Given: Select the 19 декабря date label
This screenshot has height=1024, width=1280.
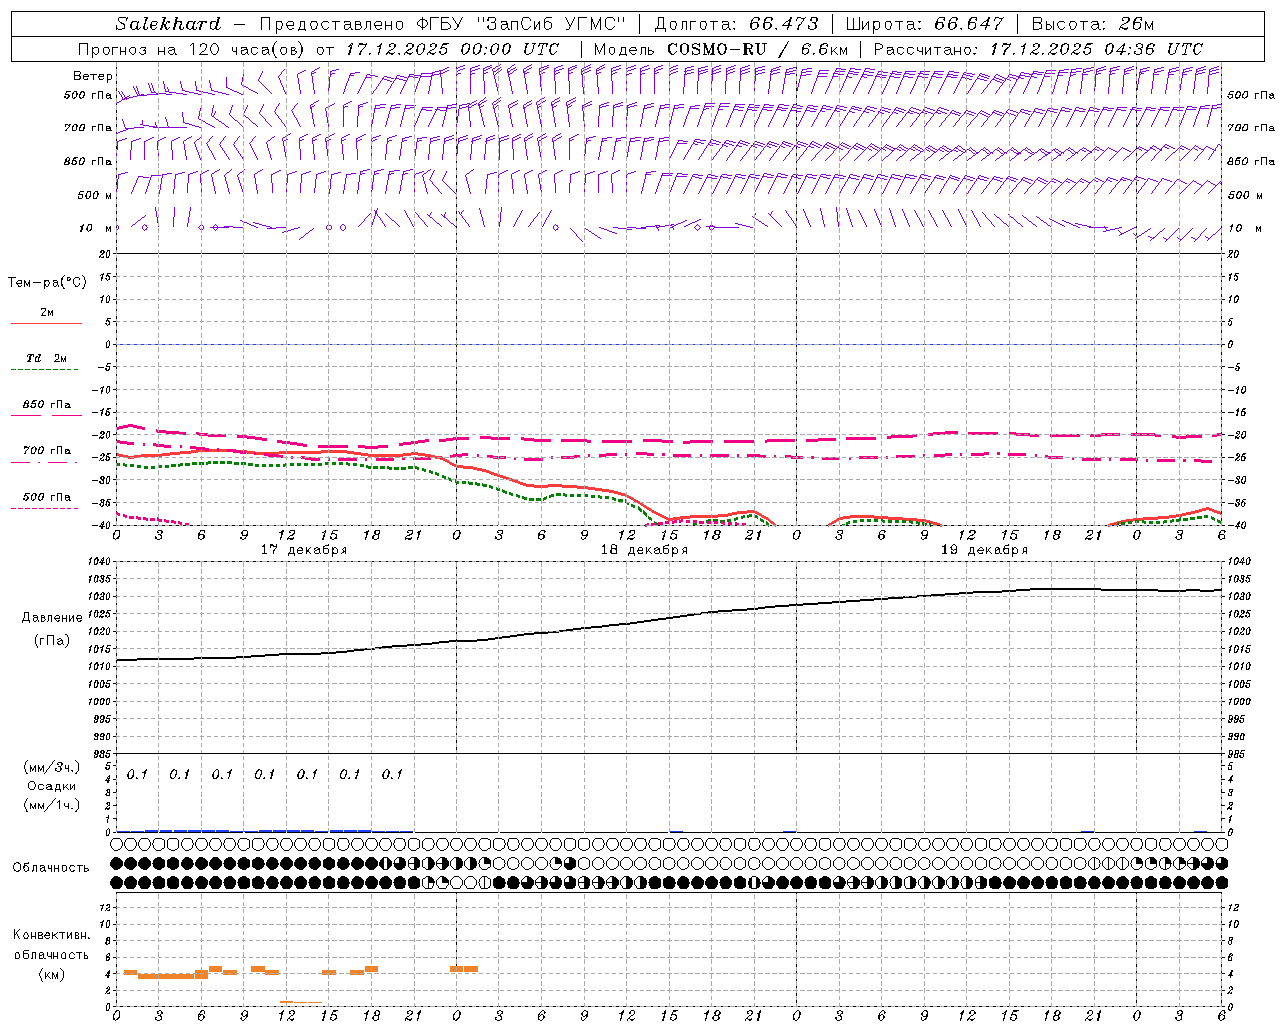Looking at the screenshot, I should [984, 550].
